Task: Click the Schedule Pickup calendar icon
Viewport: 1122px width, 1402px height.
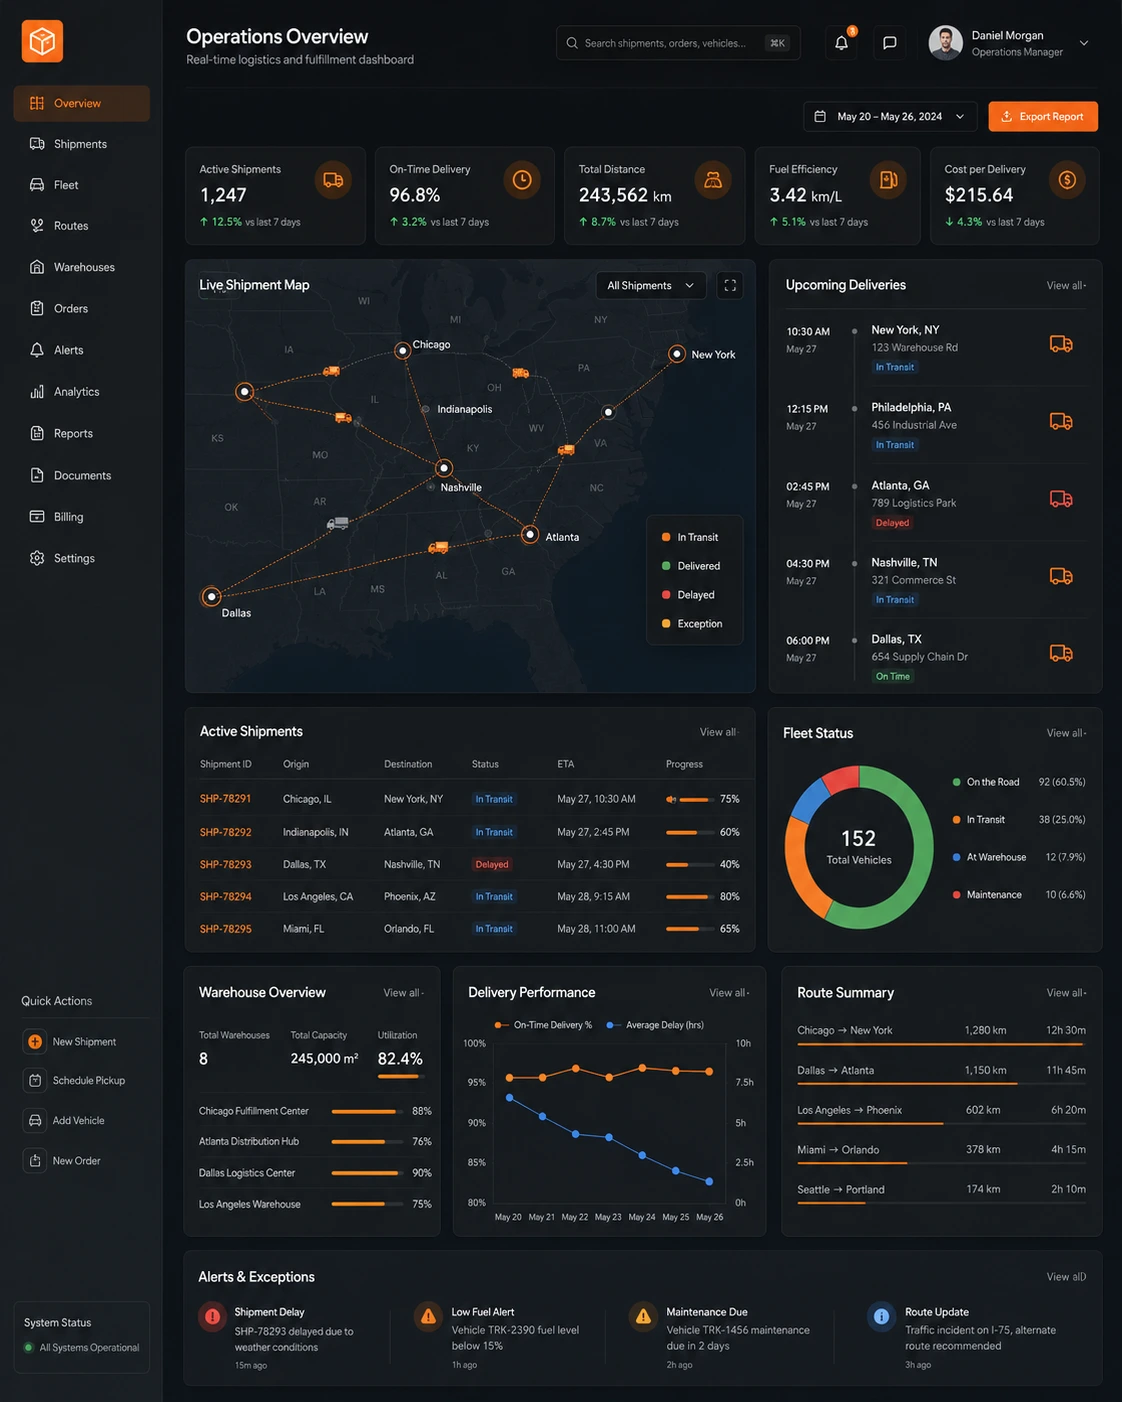Action: tap(35, 1081)
